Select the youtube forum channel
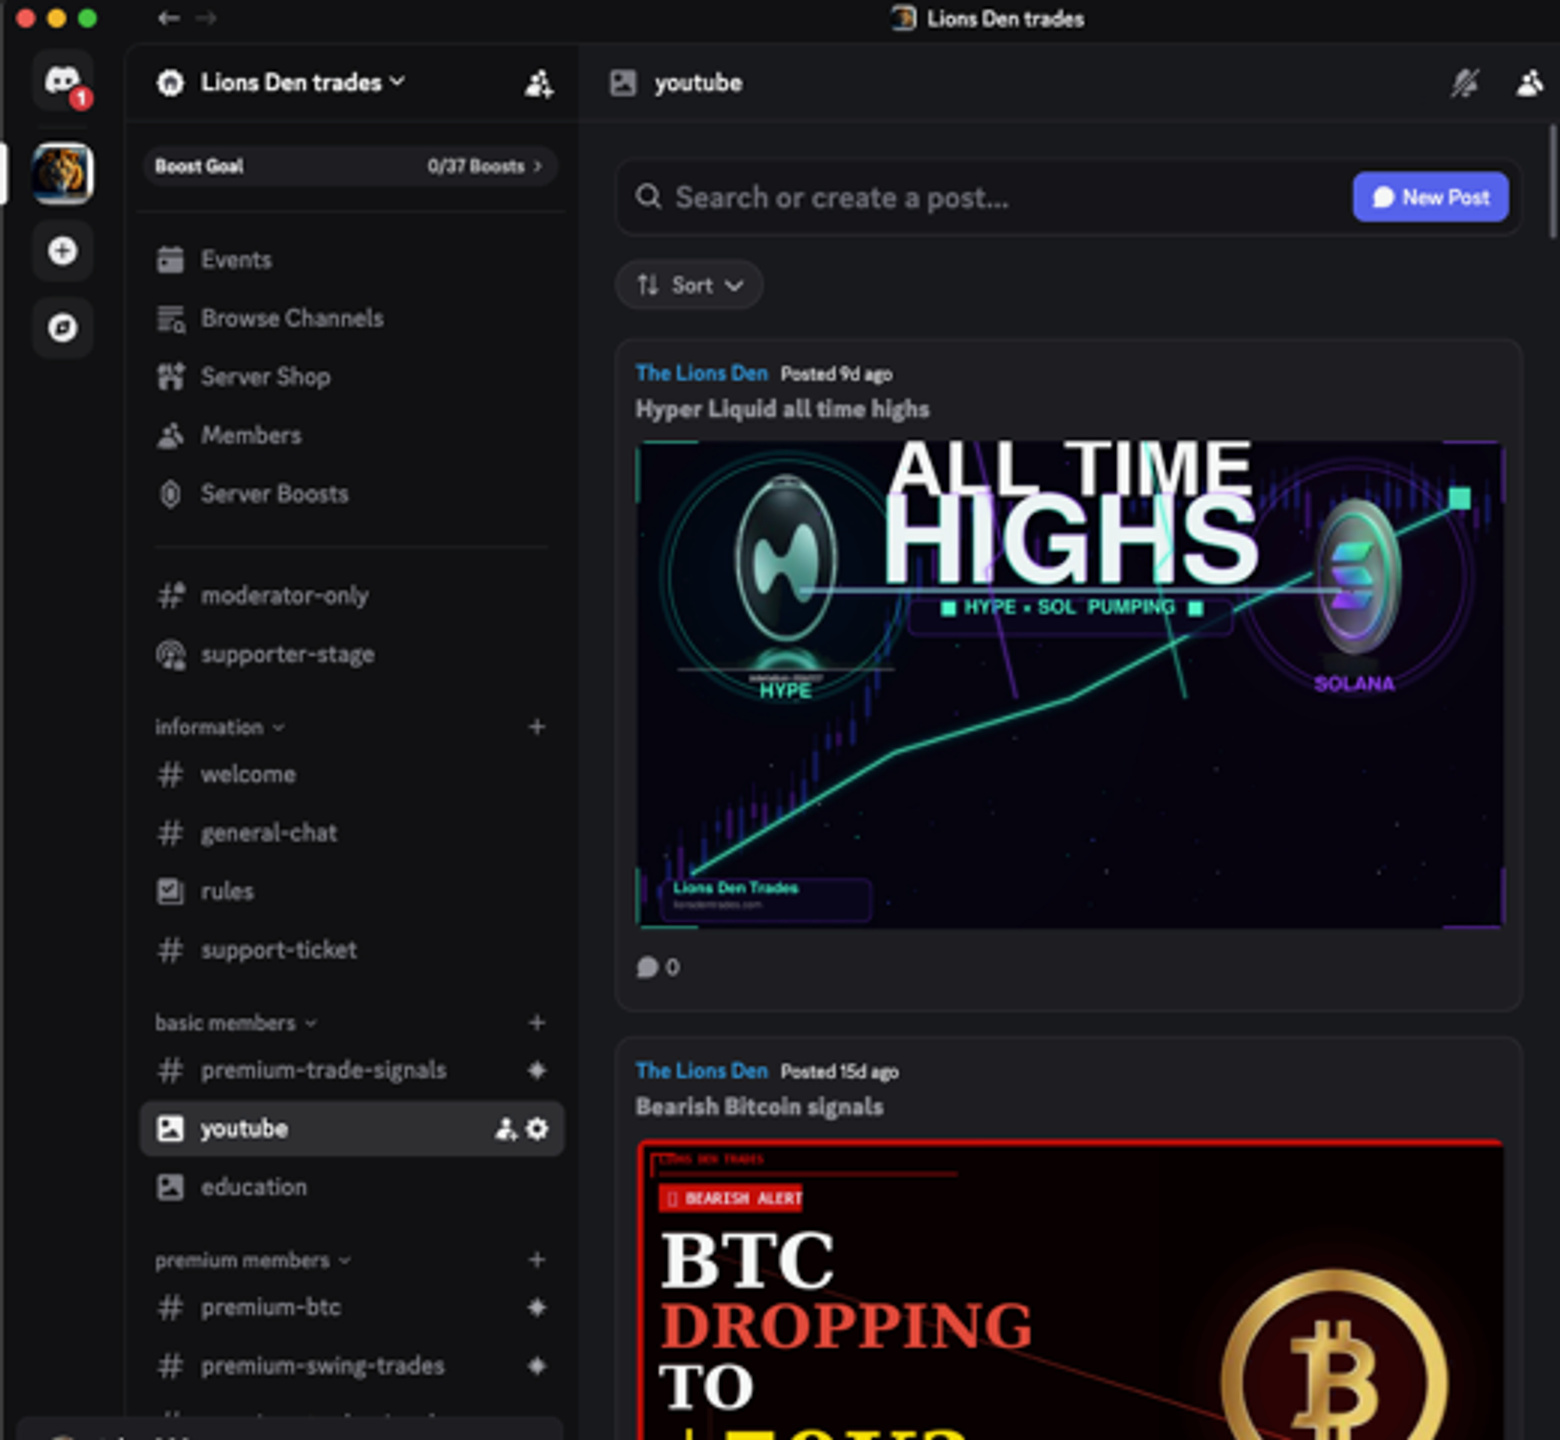 [x=350, y=1129]
